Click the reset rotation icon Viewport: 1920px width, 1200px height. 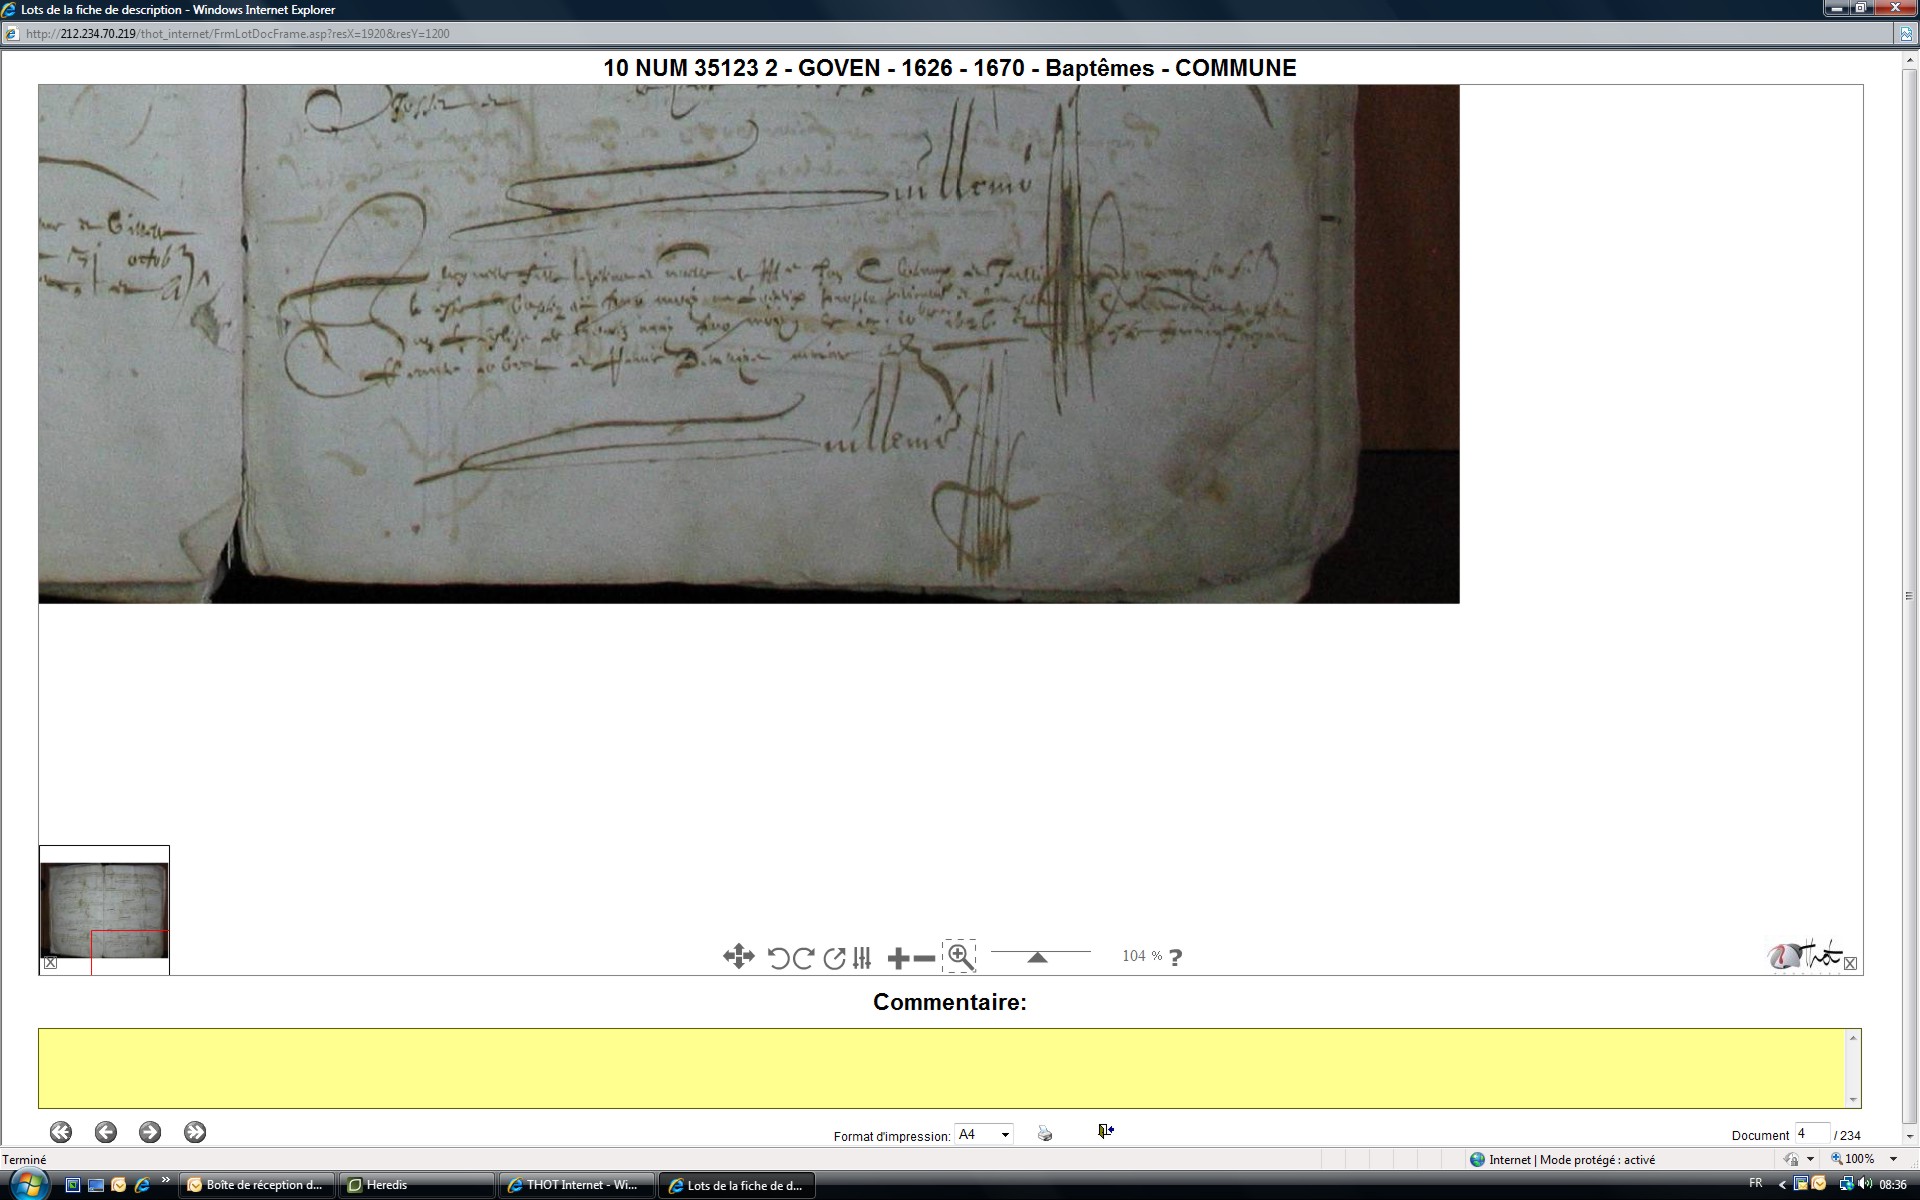click(834, 958)
